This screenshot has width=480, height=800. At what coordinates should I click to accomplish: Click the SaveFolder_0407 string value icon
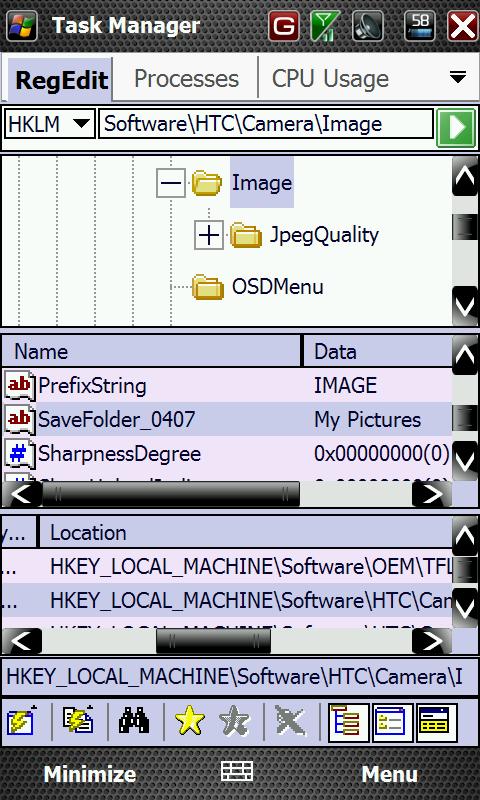tap(20, 419)
